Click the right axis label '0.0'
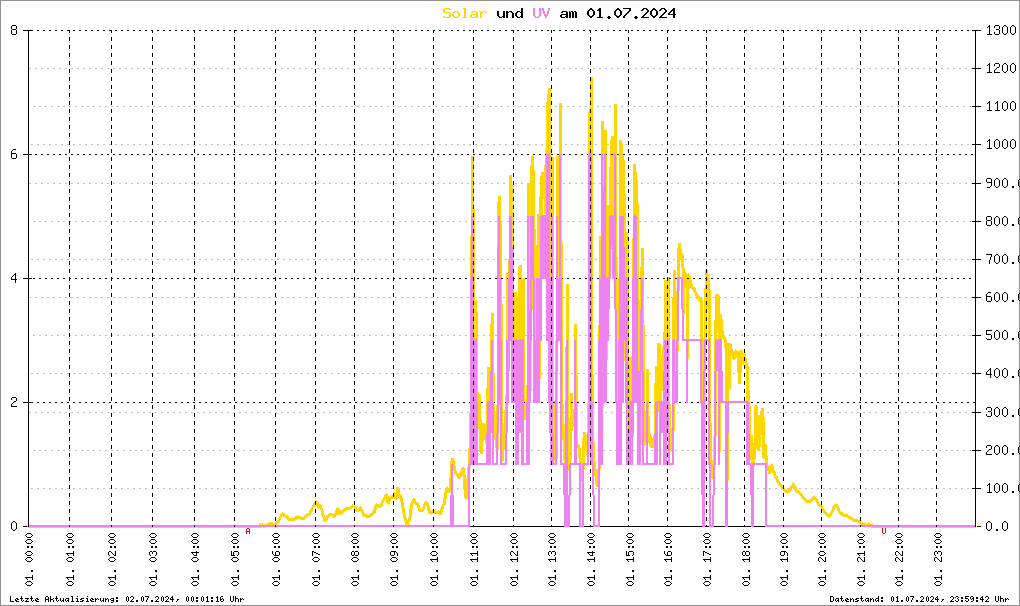 pos(997,527)
